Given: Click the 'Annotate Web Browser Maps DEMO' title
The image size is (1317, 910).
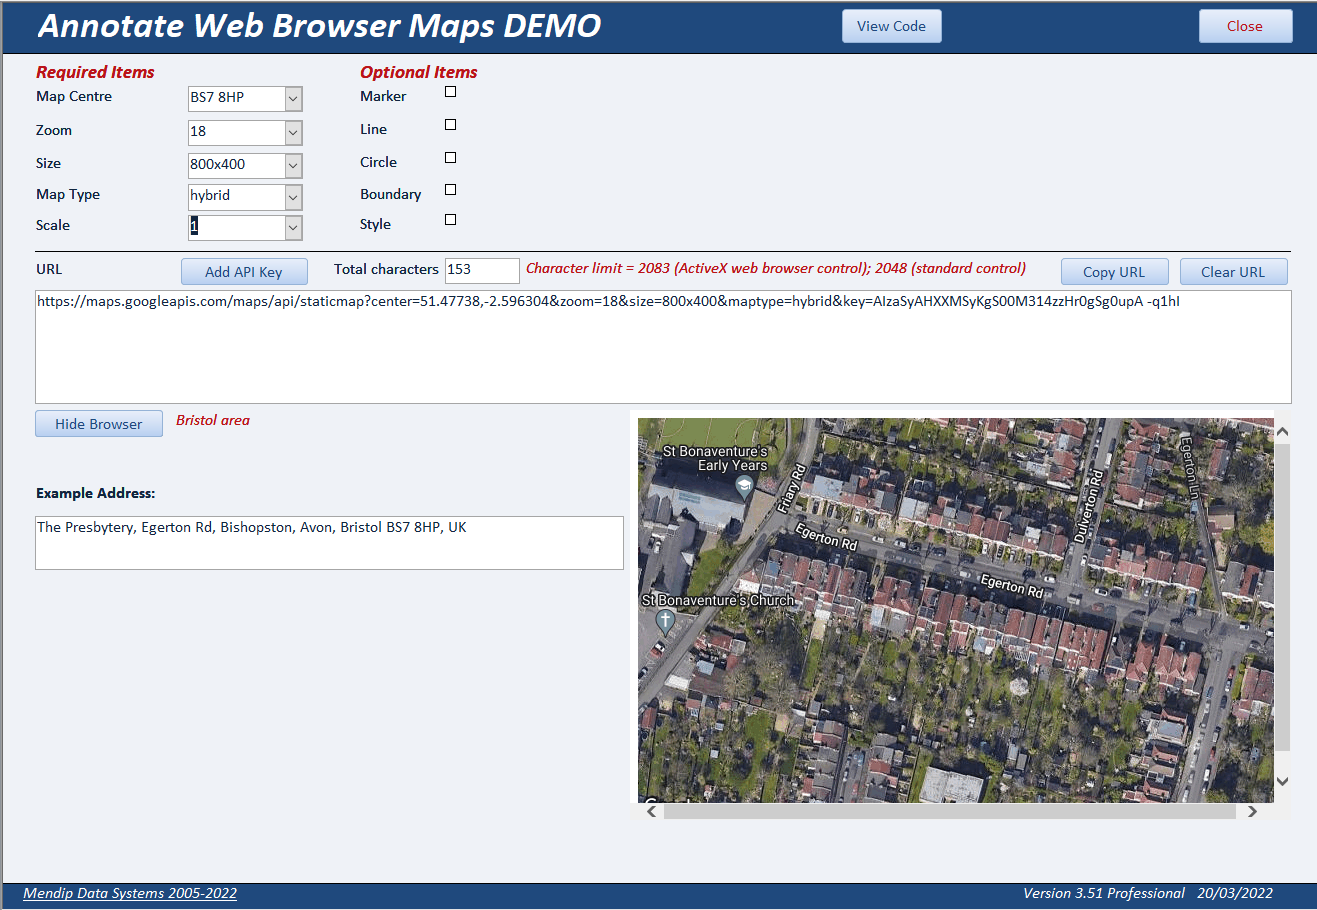Looking at the screenshot, I should coord(320,26).
